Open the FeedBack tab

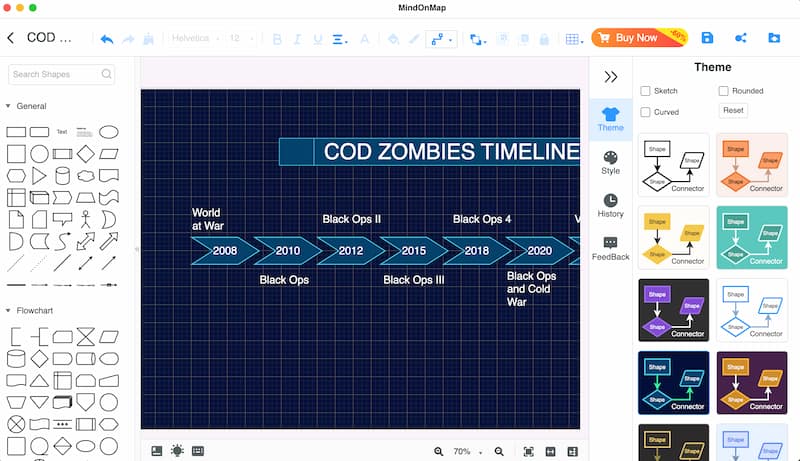611,249
